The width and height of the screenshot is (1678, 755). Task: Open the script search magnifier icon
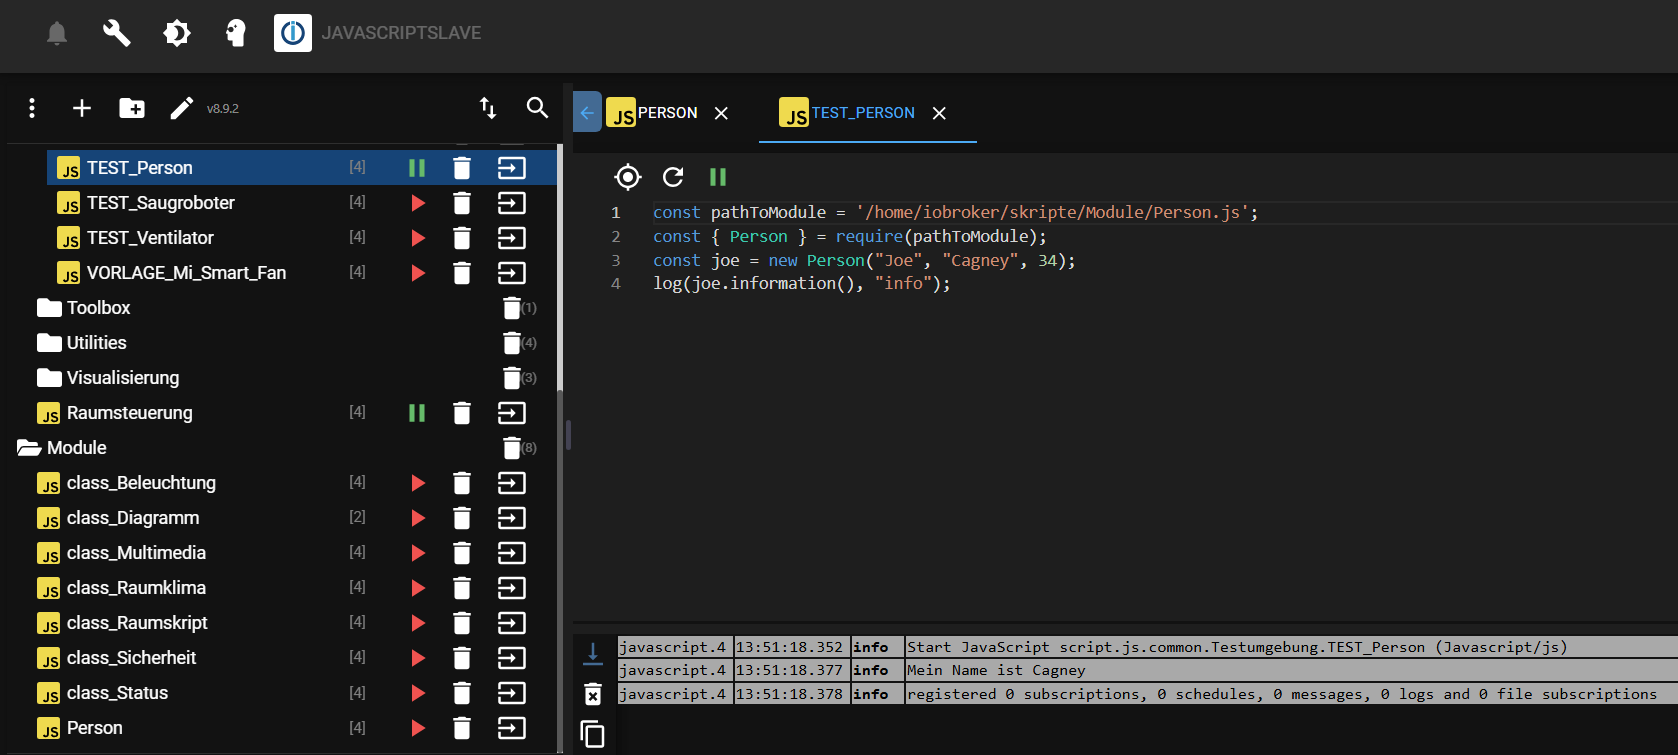point(537,108)
